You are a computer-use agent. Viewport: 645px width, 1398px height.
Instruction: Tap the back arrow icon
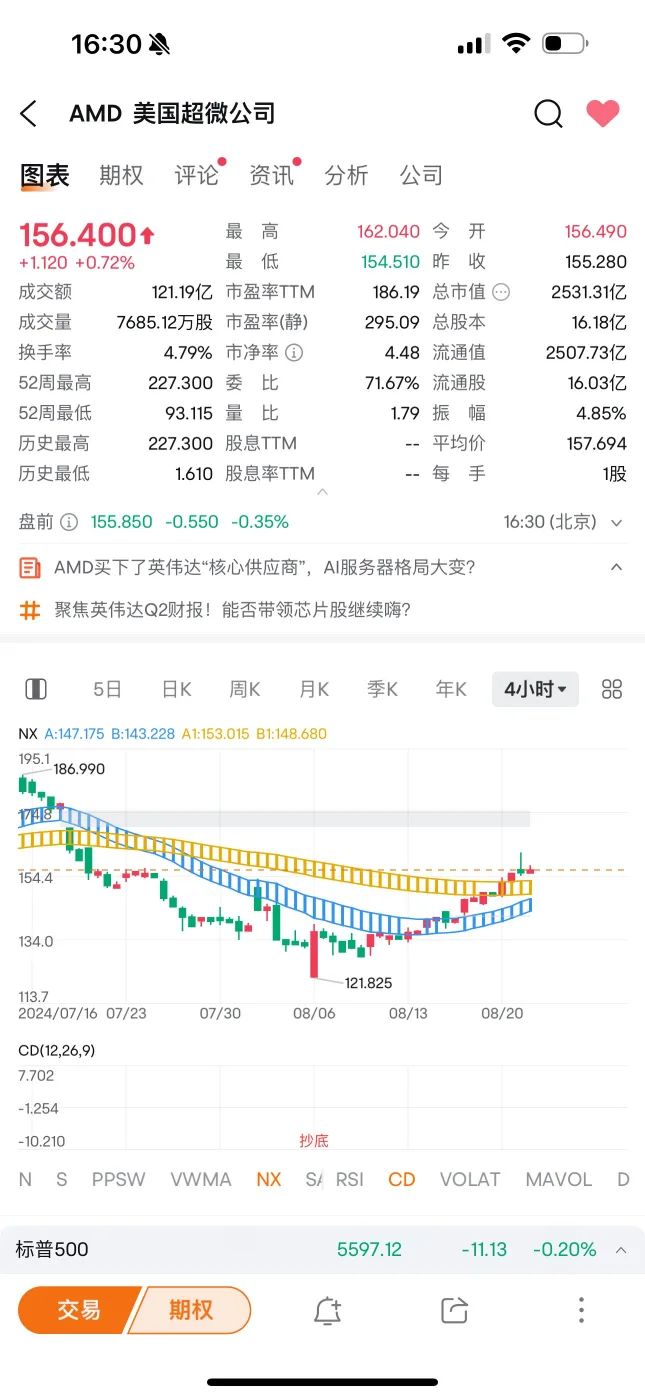coord(28,114)
